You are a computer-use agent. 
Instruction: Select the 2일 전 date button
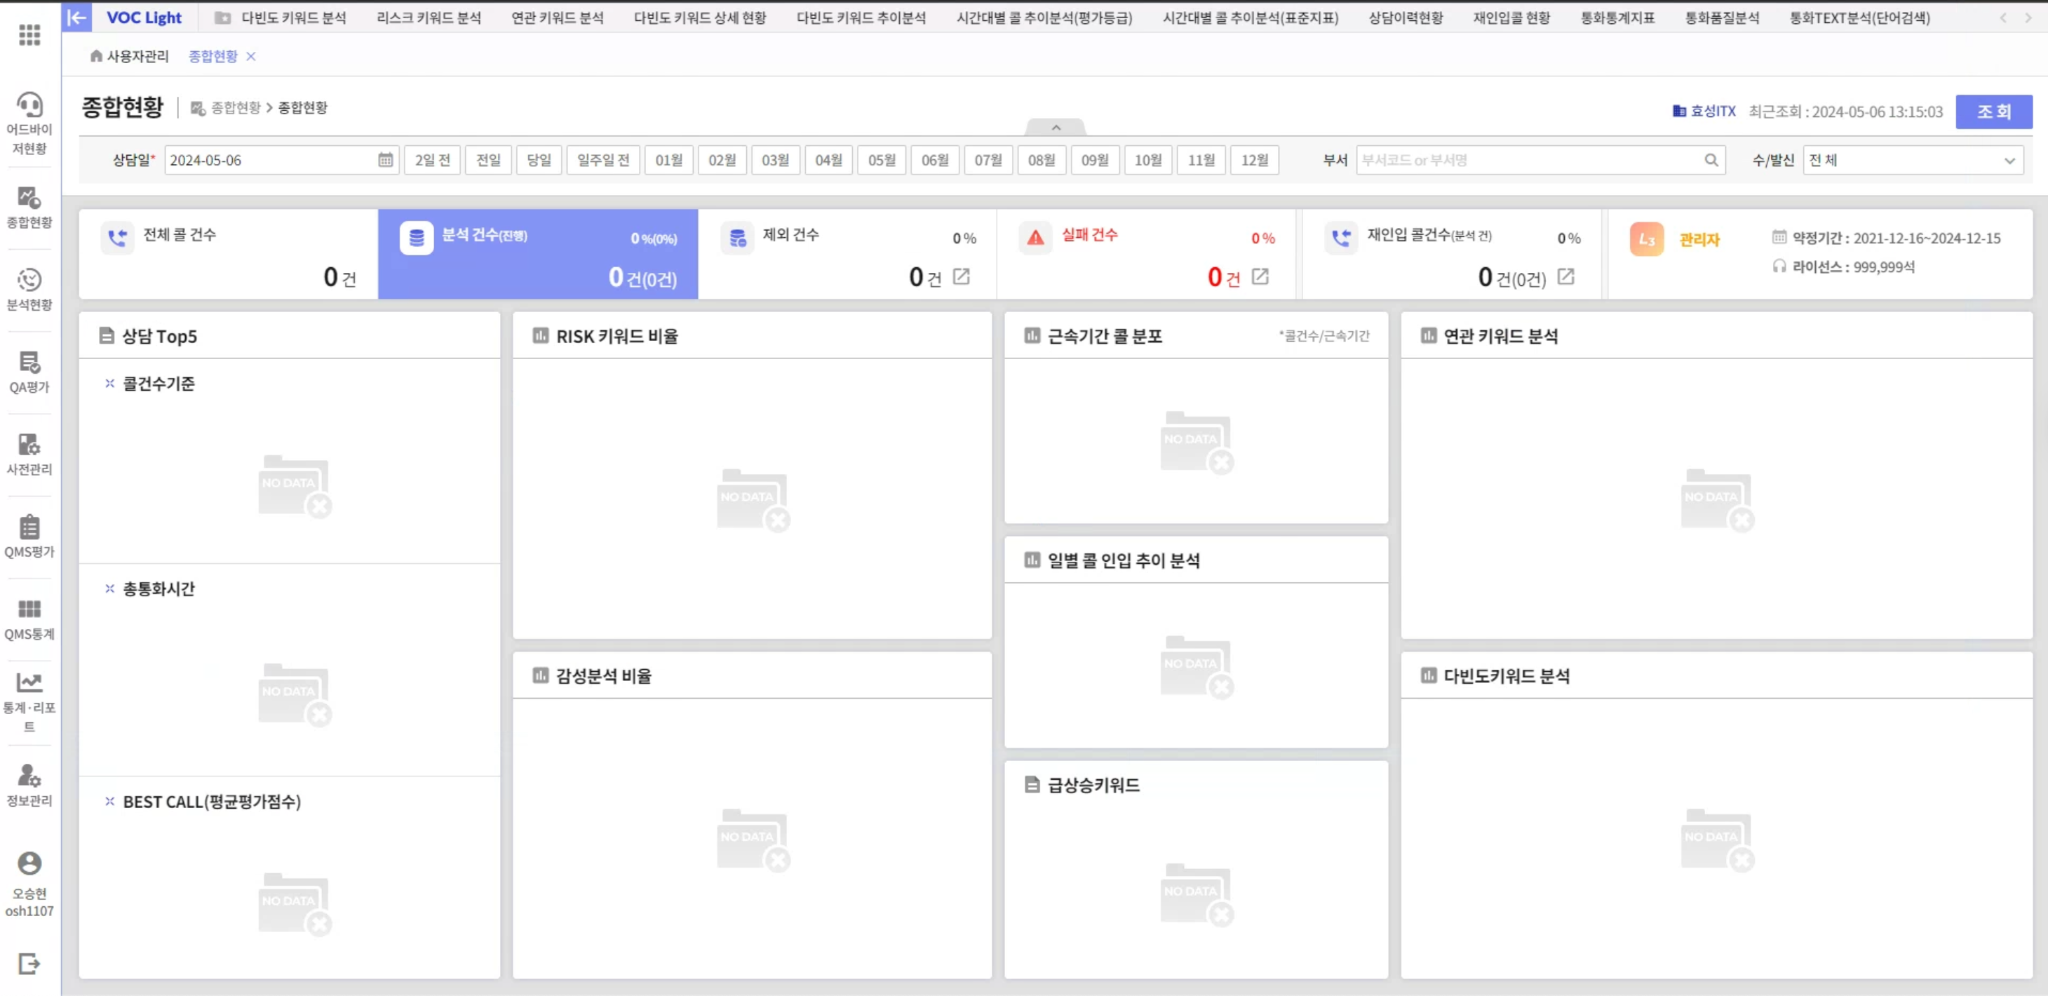432,160
